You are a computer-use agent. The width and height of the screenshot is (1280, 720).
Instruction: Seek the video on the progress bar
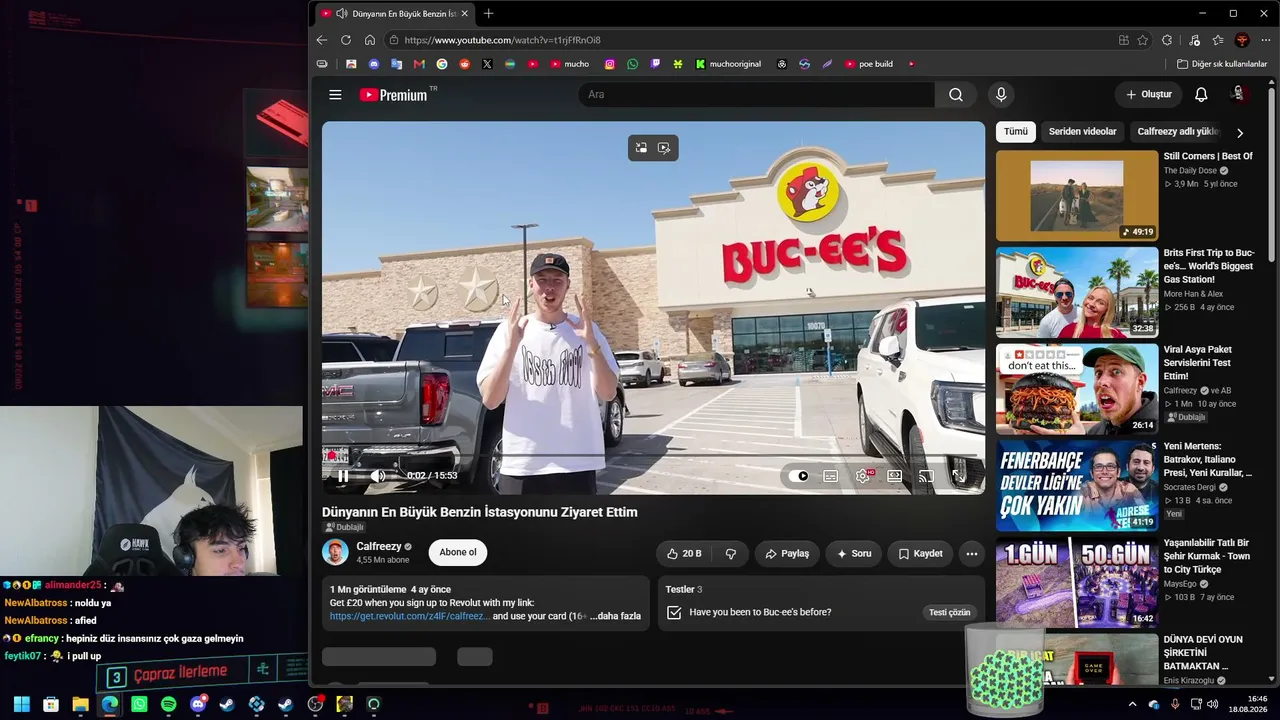pyautogui.click(x=654, y=456)
